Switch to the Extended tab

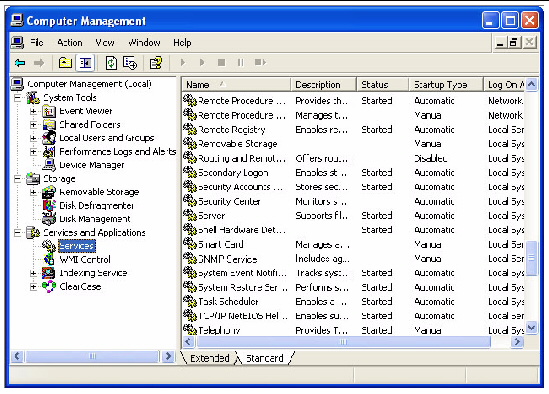(x=209, y=358)
